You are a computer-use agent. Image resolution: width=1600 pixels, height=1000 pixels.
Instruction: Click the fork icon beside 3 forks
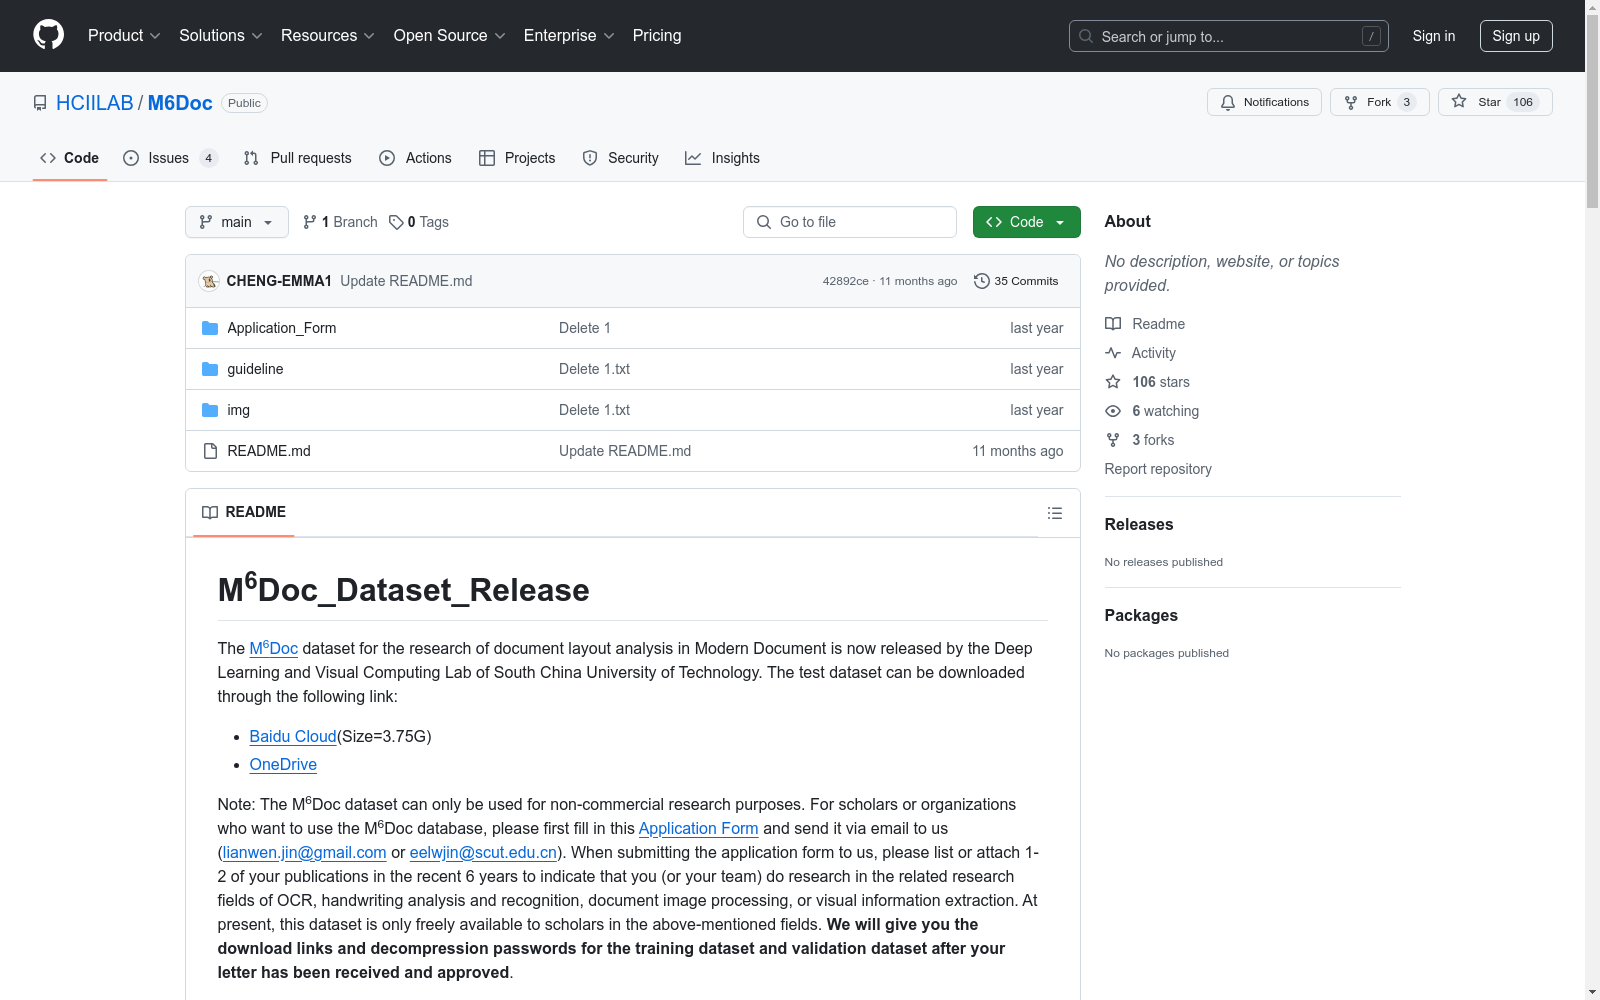(x=1113, y=440)
